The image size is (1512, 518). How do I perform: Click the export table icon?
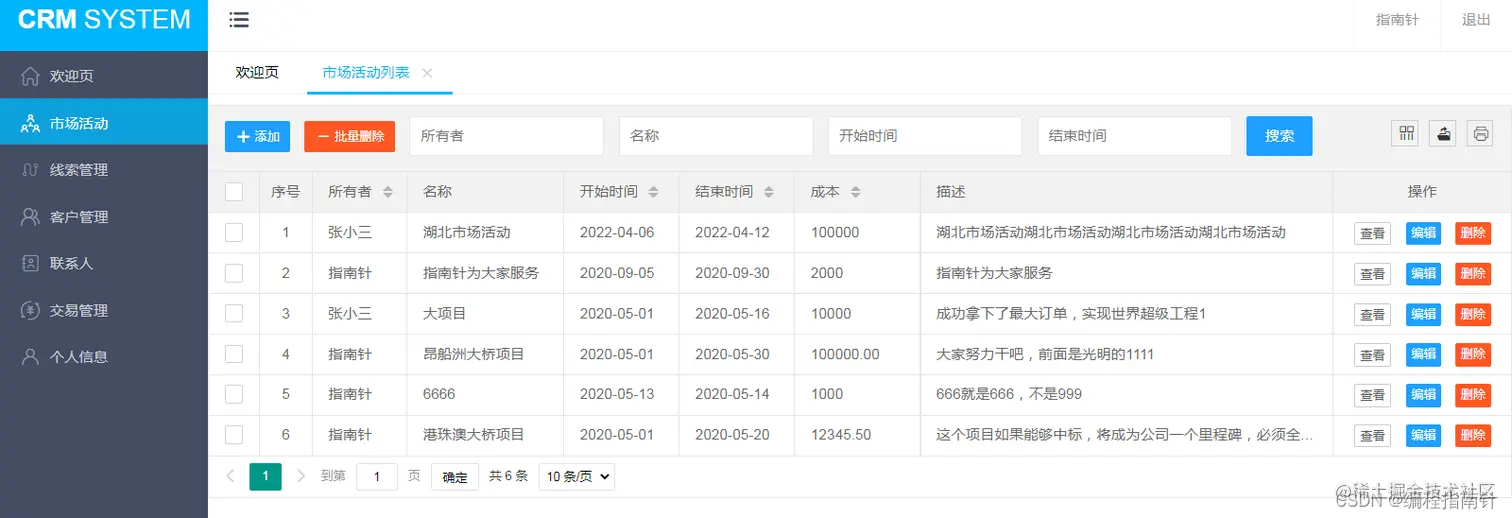pos(1442,133)
